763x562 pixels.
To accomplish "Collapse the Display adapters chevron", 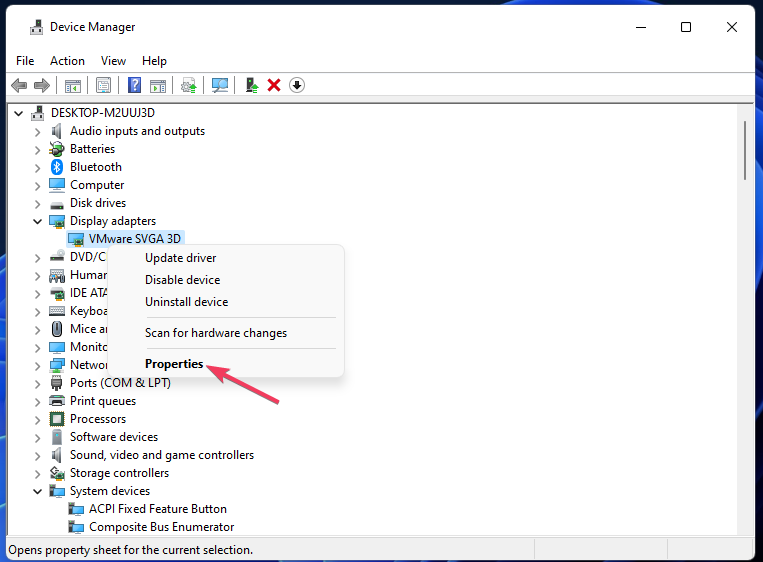I will coord(37,221).
